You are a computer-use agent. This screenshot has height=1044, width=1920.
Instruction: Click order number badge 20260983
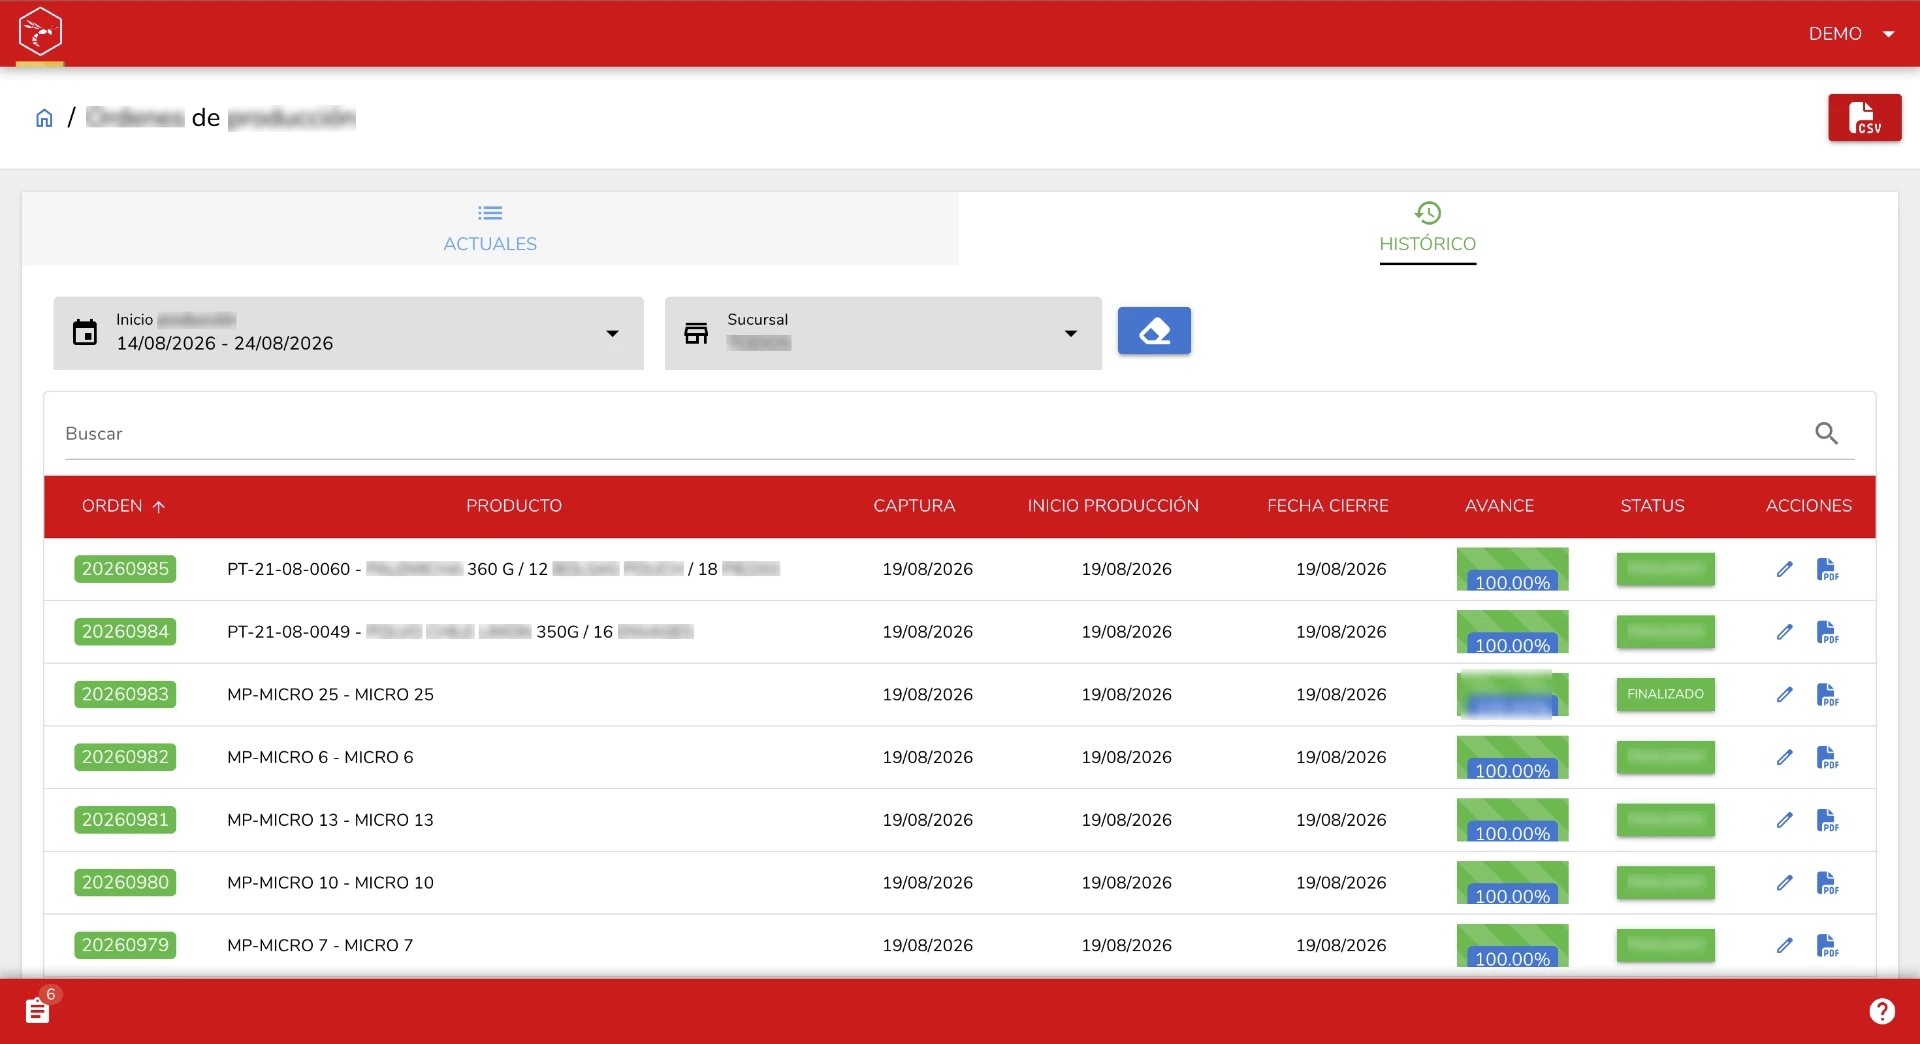pyautogui.click(x=125, y=694)
